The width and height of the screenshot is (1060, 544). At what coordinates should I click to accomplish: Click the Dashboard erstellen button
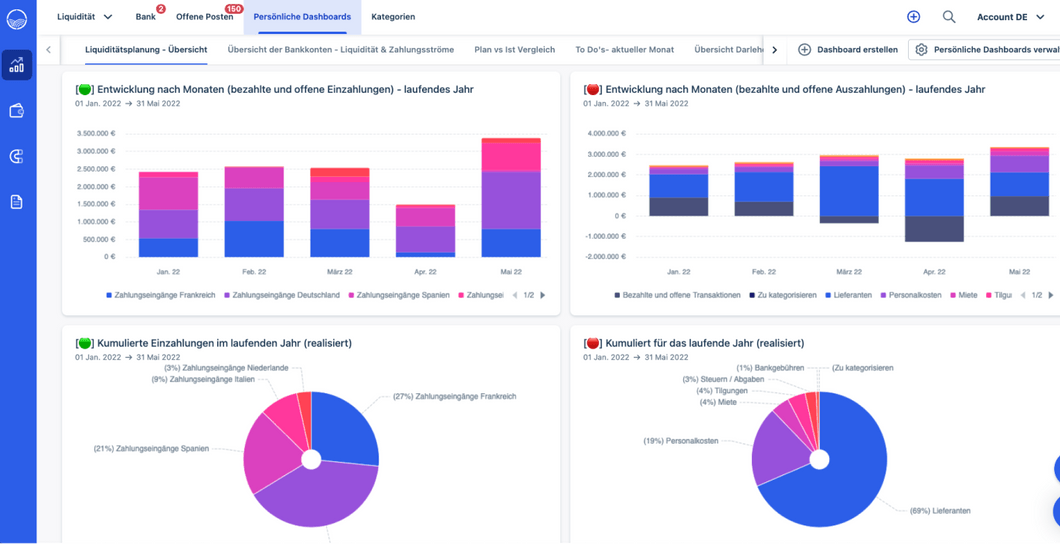click(847, 50)
